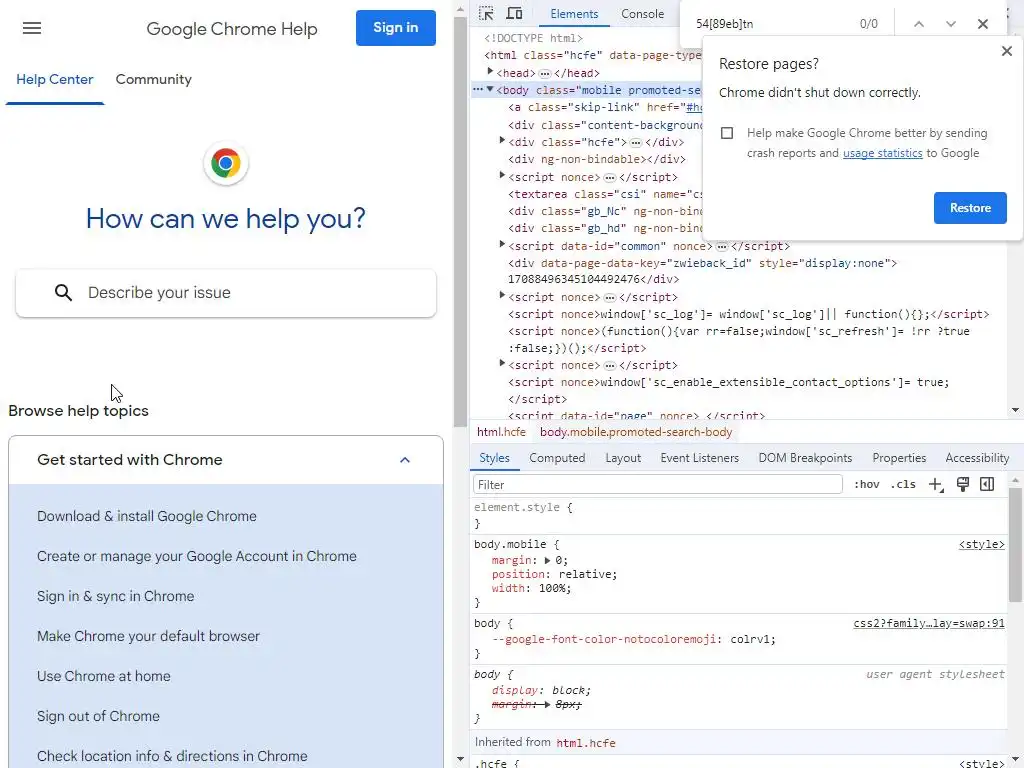The height and width of the screenshot is (768, 1024).
Task: Click the search magnifier icon
Action: (63, 293)
